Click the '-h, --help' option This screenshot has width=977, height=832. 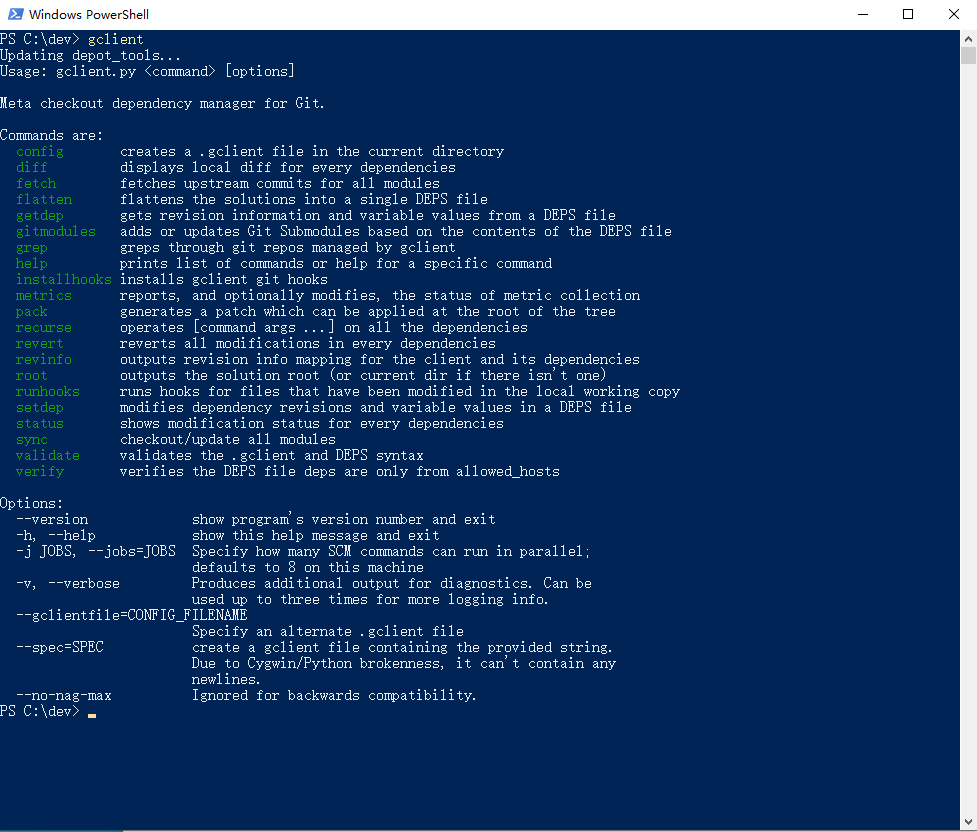(x=56, y=536)
